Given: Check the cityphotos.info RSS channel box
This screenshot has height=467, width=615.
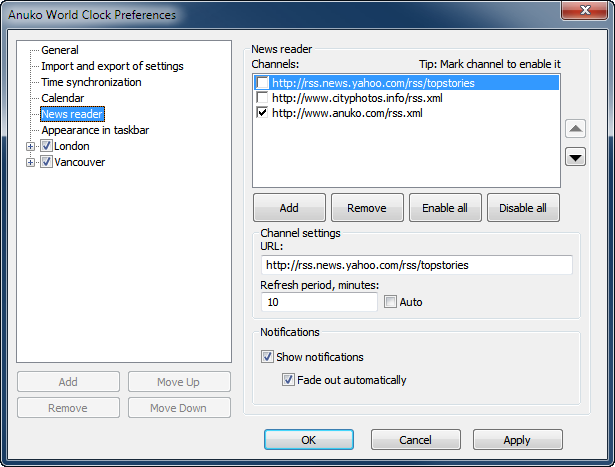Looking at the screenshot, I should (262, 98).
